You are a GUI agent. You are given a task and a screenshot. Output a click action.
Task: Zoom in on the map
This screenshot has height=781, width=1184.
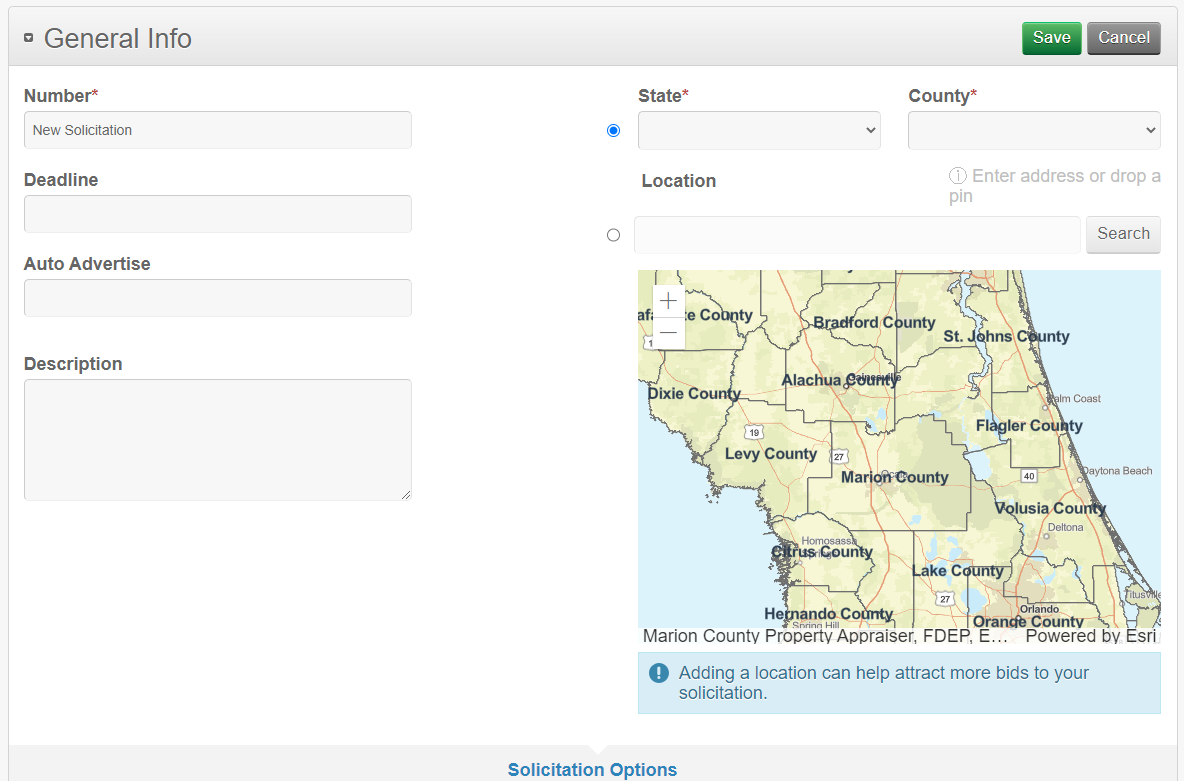[x=668, y=301]
